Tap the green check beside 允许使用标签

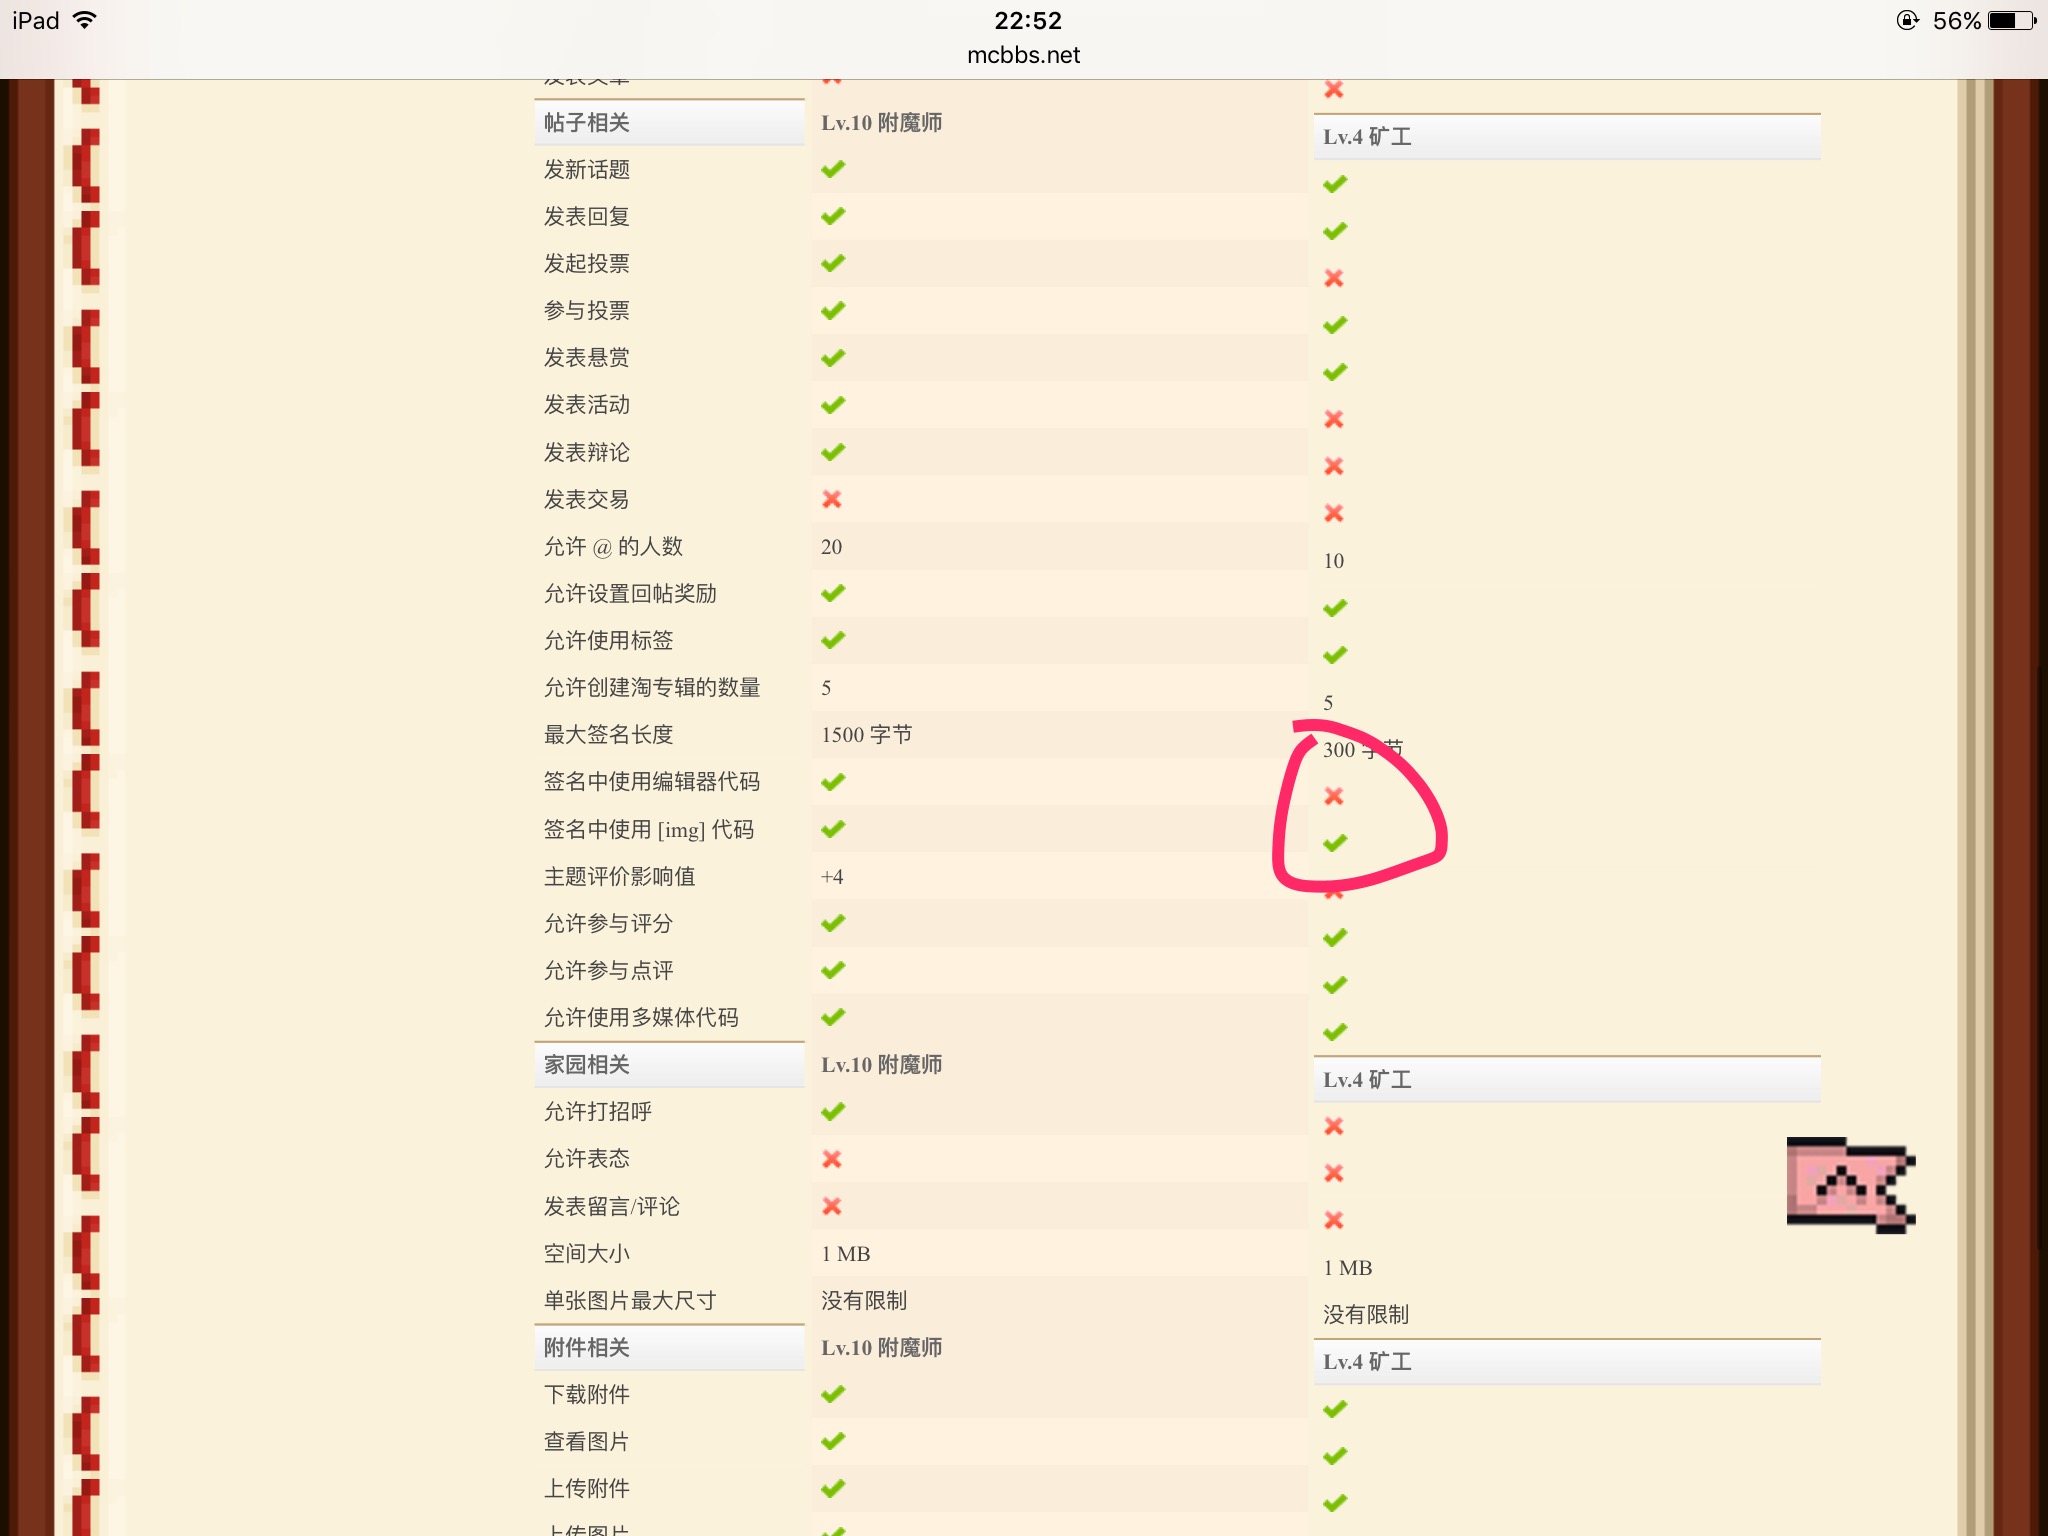pyautogui.click(x=833, y=640)
